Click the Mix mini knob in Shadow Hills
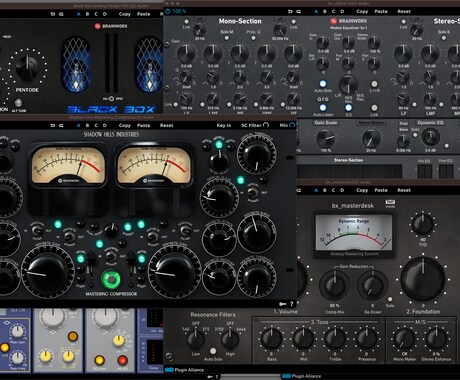The height and width of the screenshot is (380, 460). click(x=292, y=125)
